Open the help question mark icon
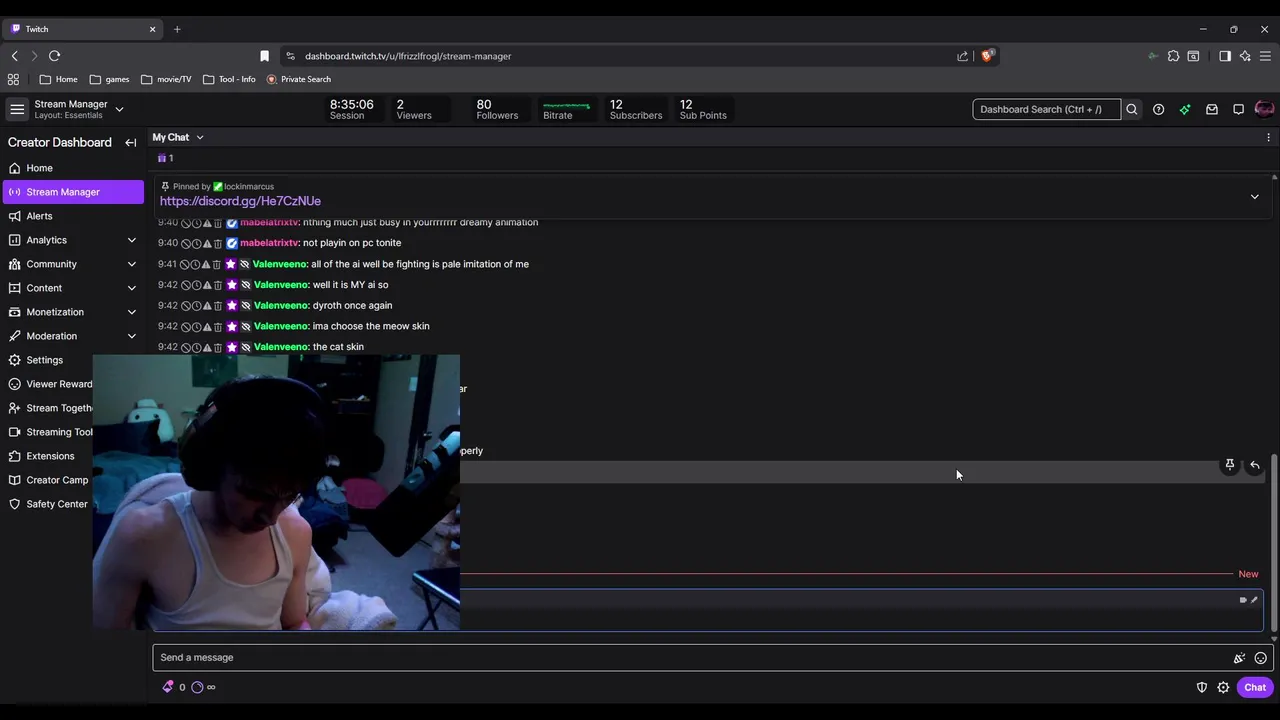This screenshot has height=720, width=1280. pyautogui.click(x=1158, y=109)
